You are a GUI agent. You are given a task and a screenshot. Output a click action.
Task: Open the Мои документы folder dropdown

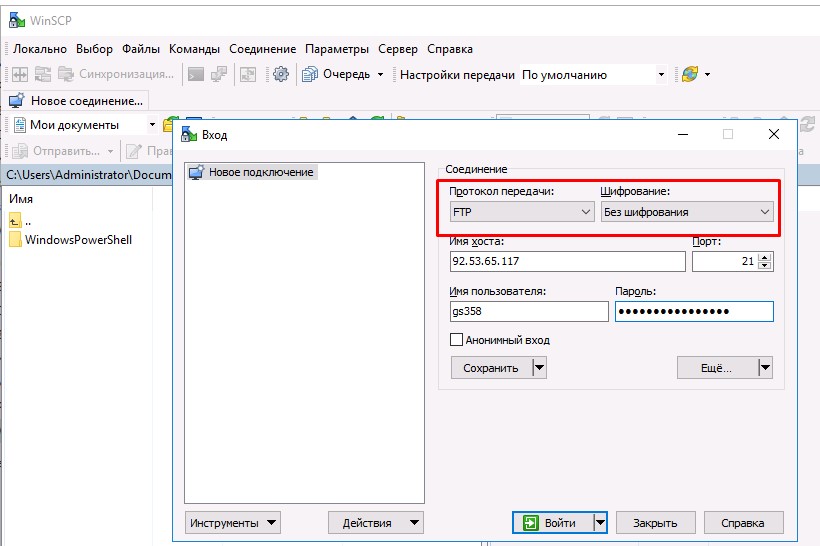click(x=152, y=124)
